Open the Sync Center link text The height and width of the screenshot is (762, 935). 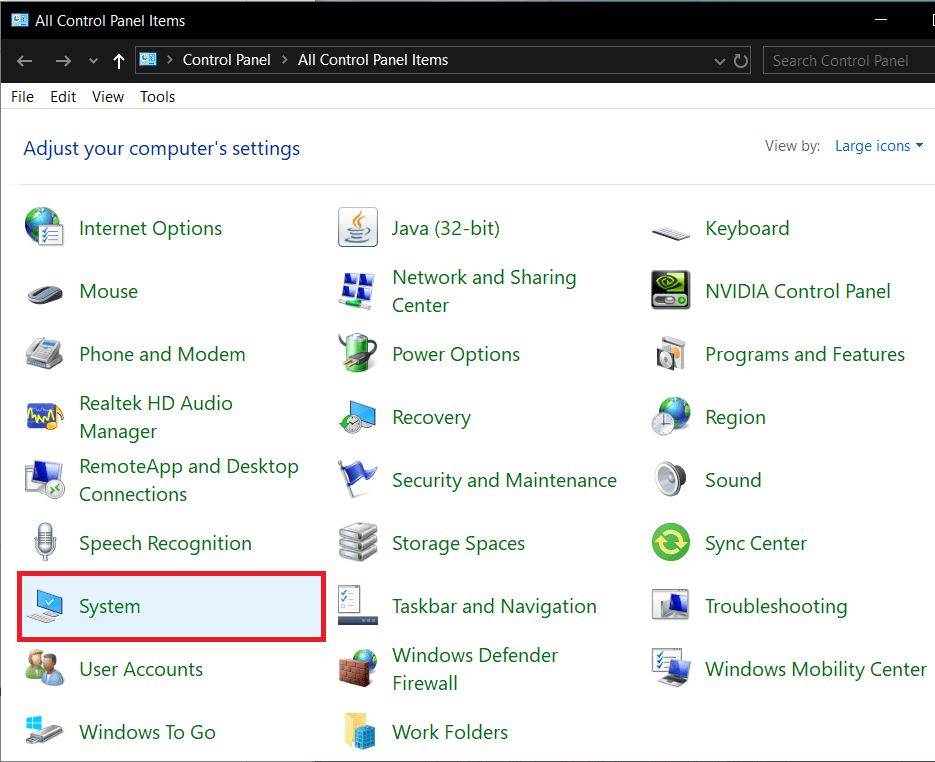pyautogui.click(x=756, y=543)
